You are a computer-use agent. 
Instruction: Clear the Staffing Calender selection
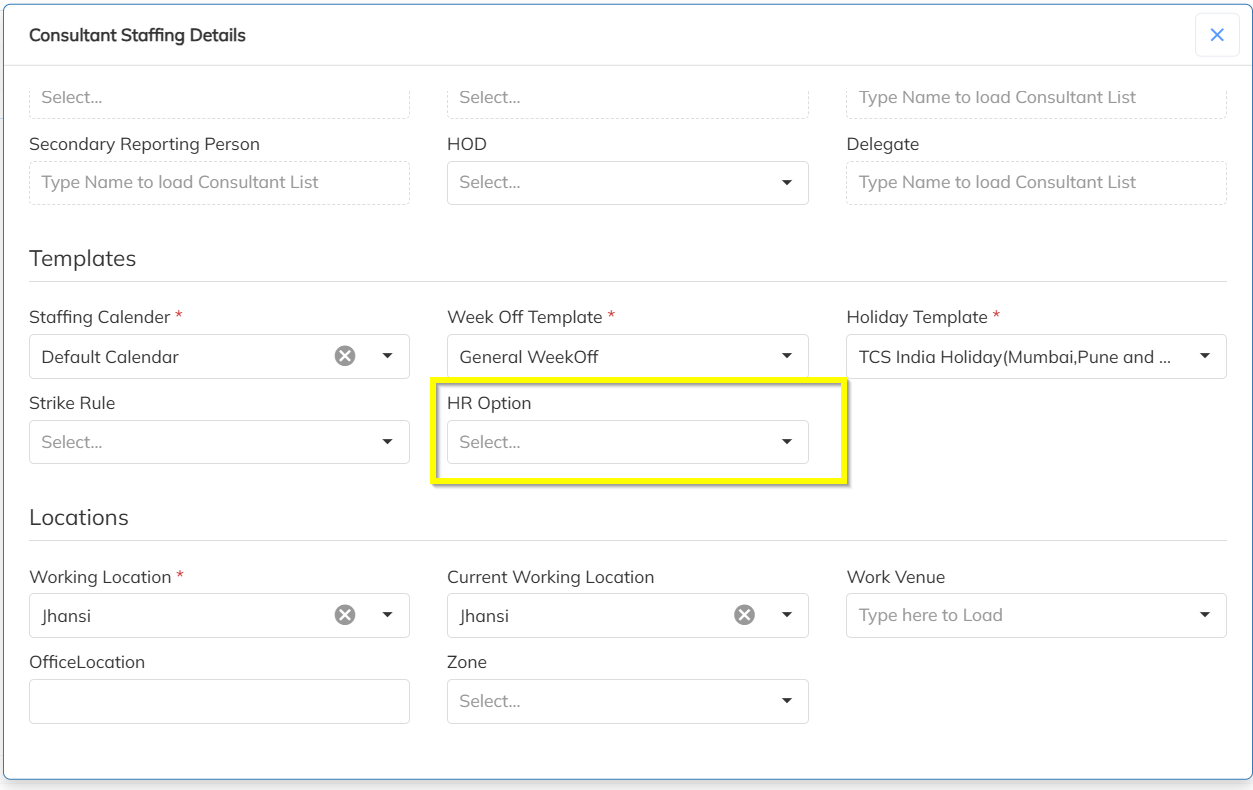tap(345, 356)
